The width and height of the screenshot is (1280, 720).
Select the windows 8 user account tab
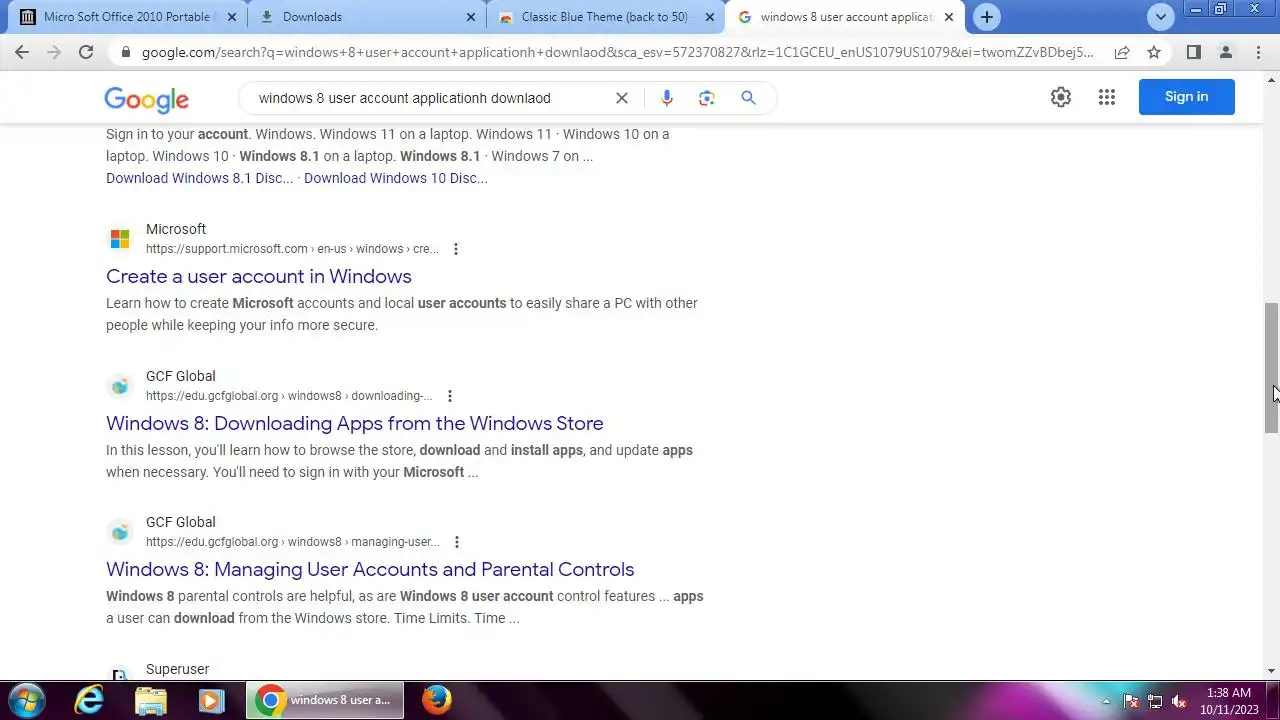pyautogui.click(x=845, y=17)
